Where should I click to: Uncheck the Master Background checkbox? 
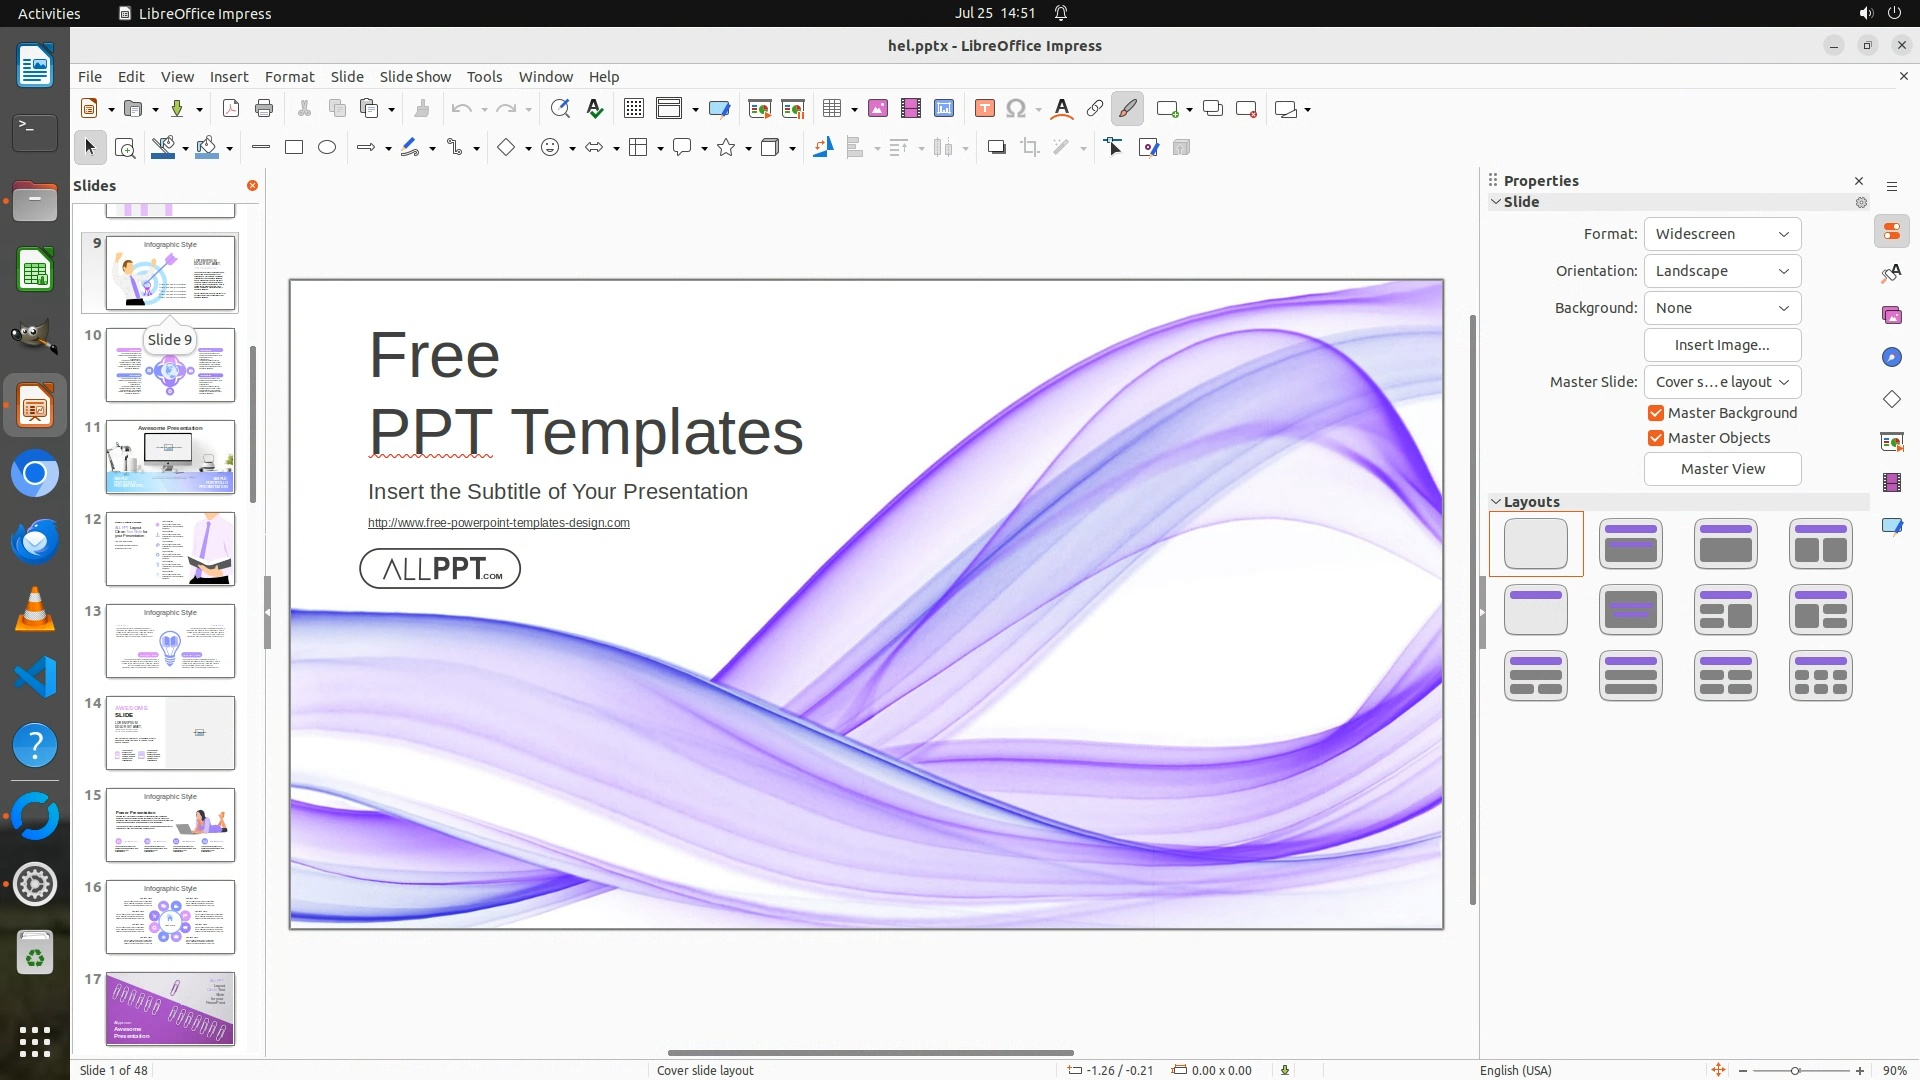[1656, 413]
